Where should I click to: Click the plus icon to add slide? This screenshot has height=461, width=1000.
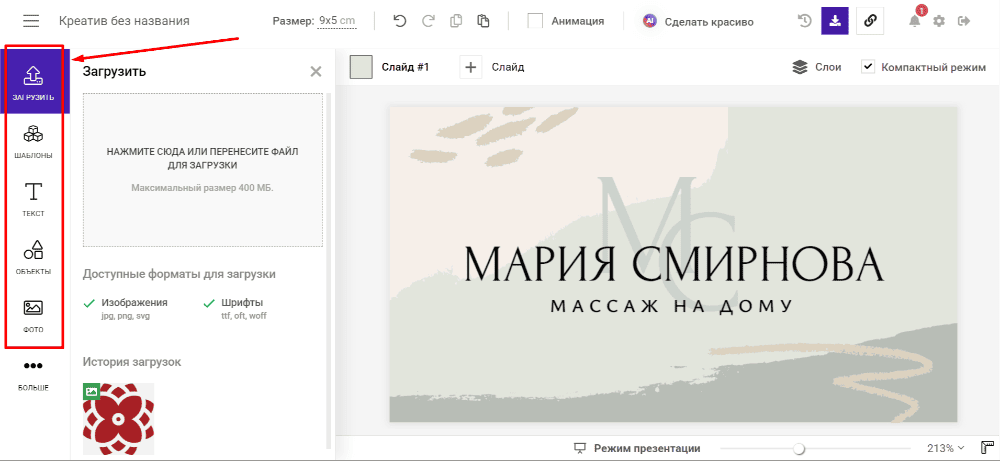coord(471,67)
